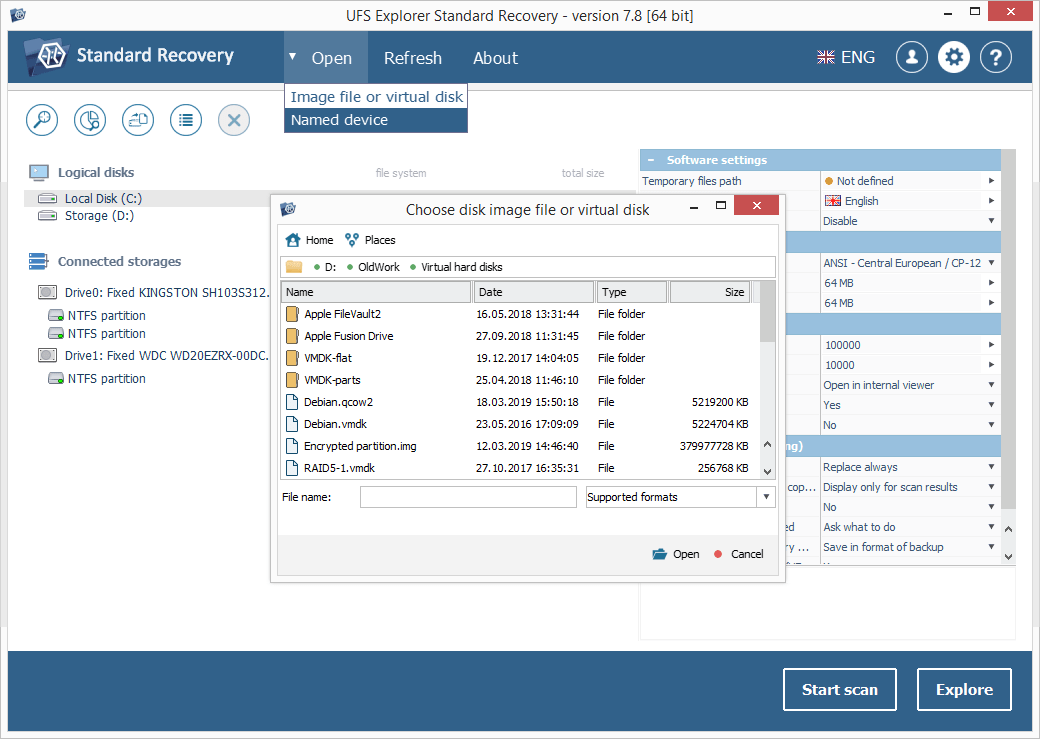Viewport: 1040px width, 739px height.
Task: Select the Apple FileVault2 folder icon
Action: (292, 314)
